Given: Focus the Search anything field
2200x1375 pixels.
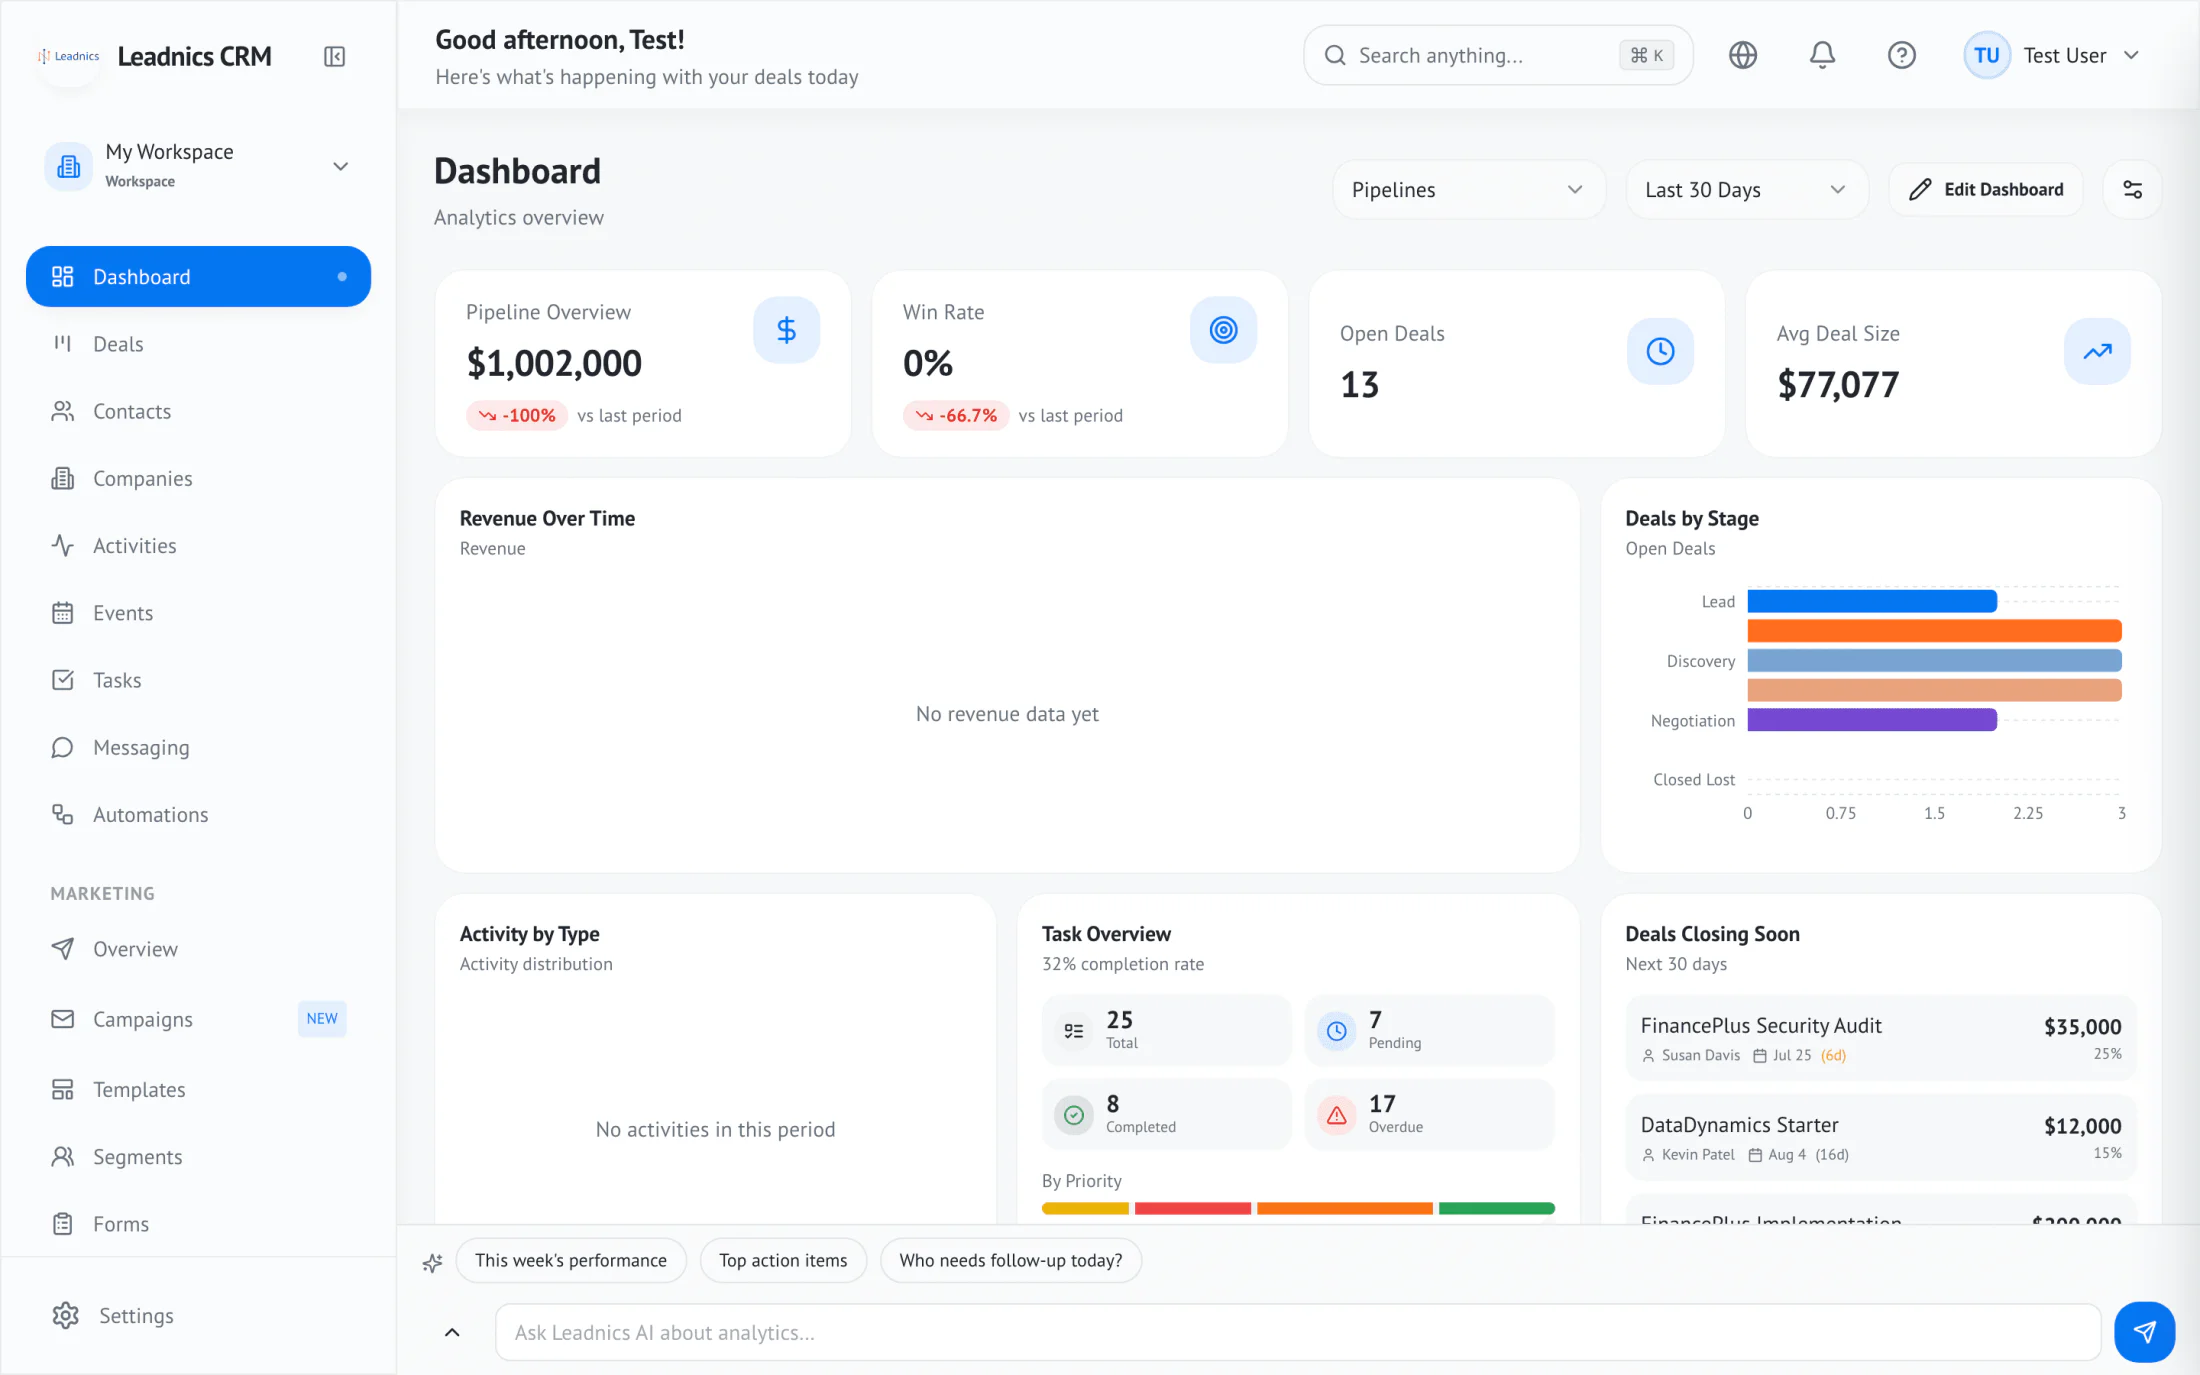Looking at the screenshot, I should pyautogui.click(x=1497, y=55).
